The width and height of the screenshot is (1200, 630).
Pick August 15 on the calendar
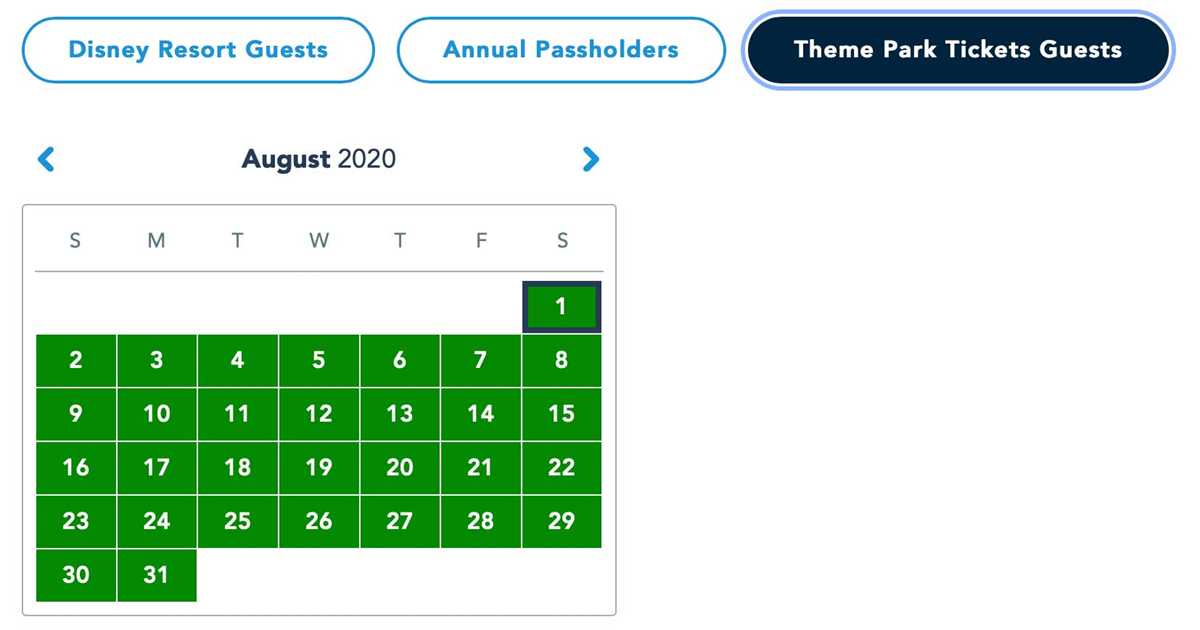point(561,414)
